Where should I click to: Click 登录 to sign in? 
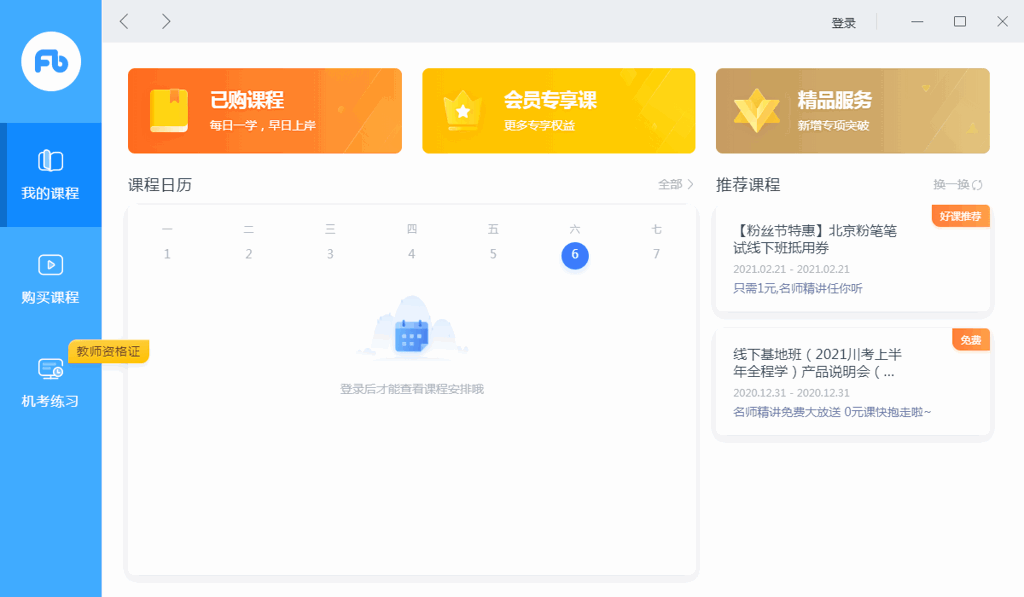[843, 23]
